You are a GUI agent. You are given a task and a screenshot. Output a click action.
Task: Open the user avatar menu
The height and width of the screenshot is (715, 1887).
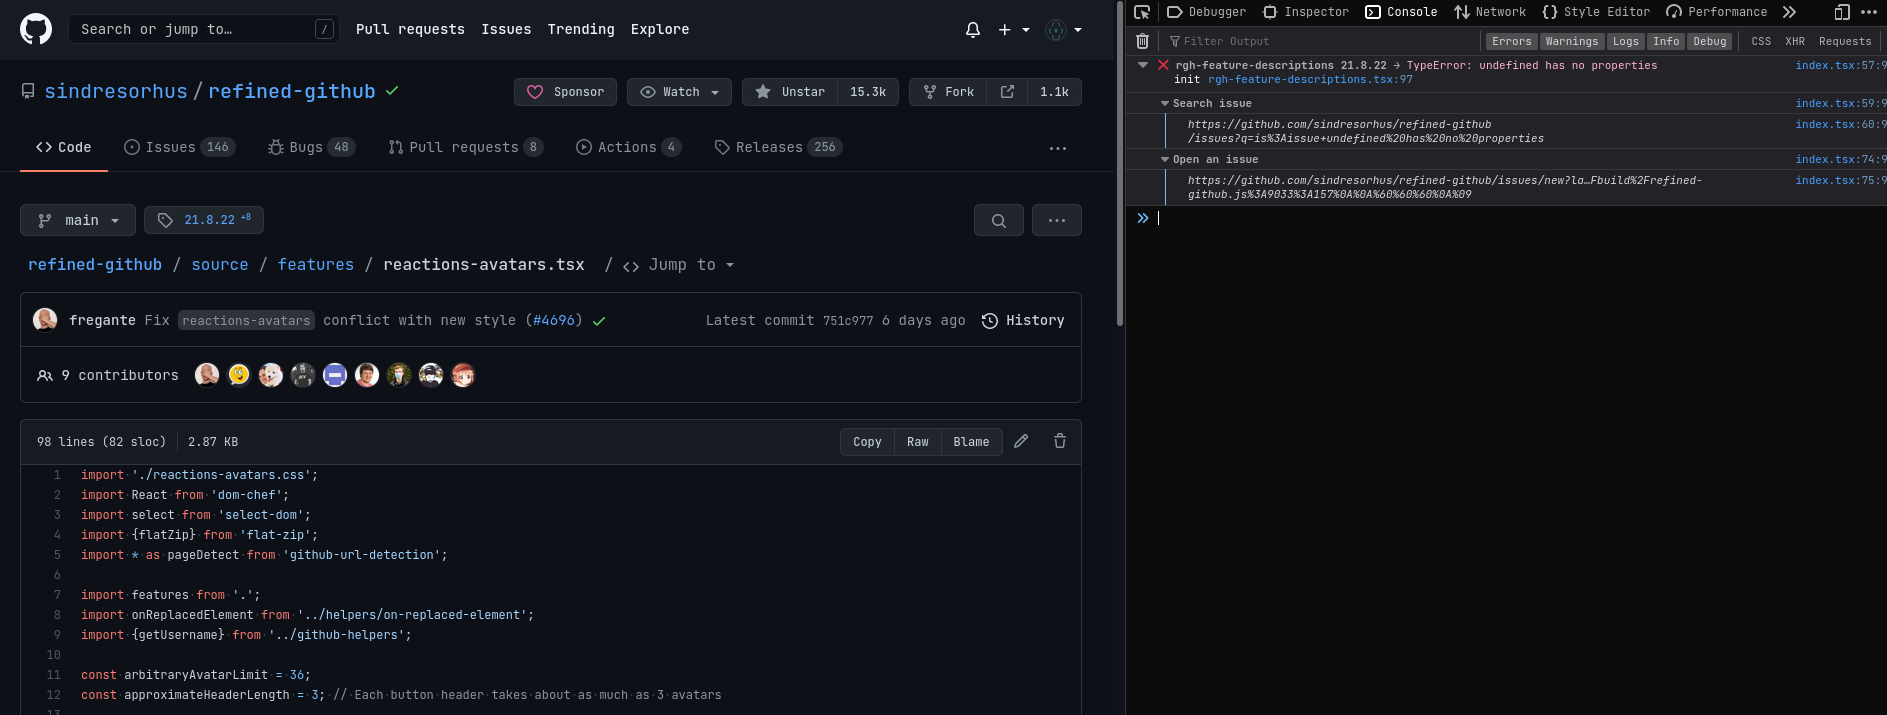click(x=1063, y=30)
